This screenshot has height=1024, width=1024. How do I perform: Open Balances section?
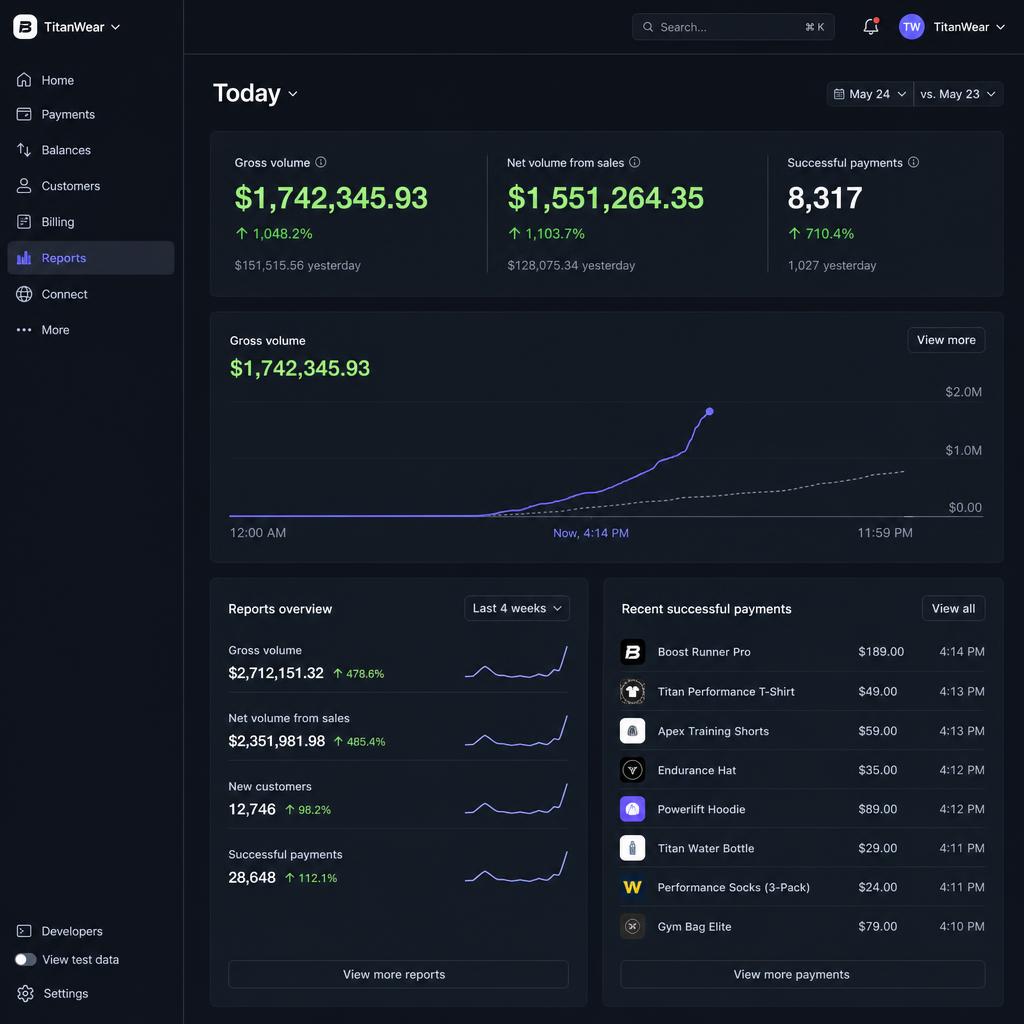[x=91, y=150]
